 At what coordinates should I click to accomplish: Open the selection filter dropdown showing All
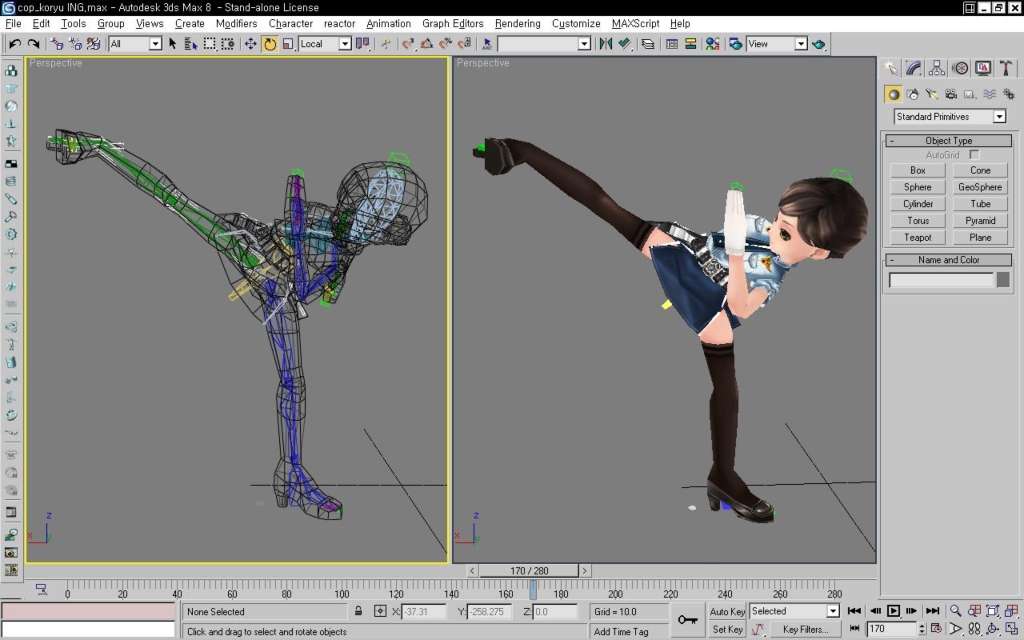tap(135, 44)
